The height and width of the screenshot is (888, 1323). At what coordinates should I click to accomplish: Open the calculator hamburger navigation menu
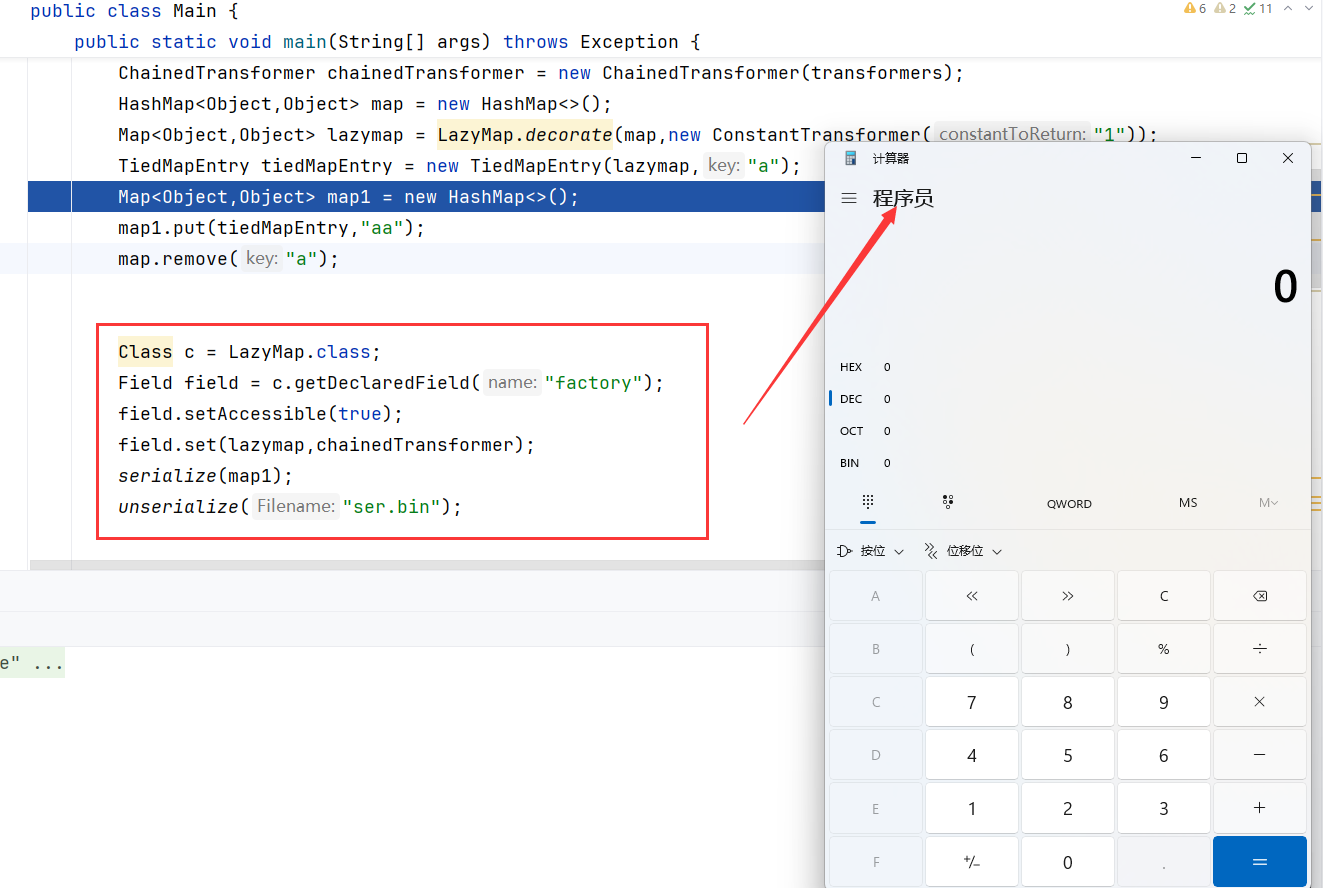[849, 199]
